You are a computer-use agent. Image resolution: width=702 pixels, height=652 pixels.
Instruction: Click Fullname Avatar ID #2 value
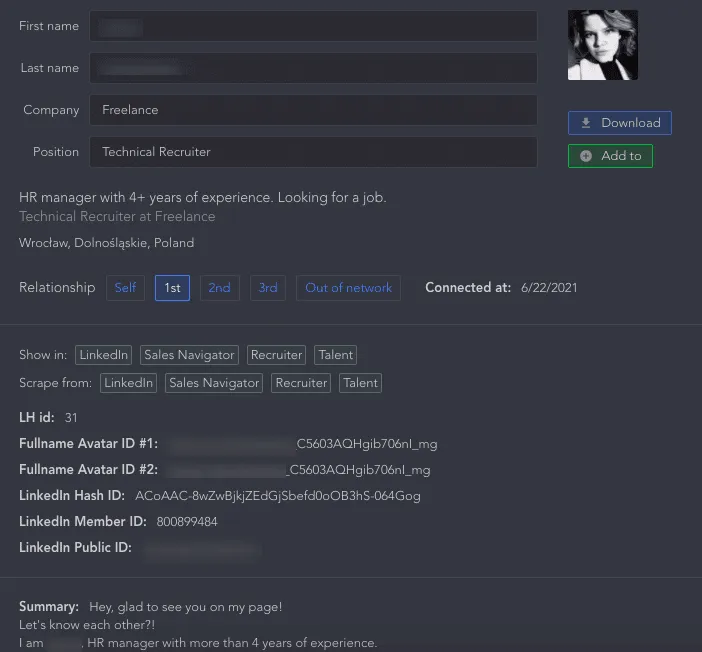tap(298, 470)
